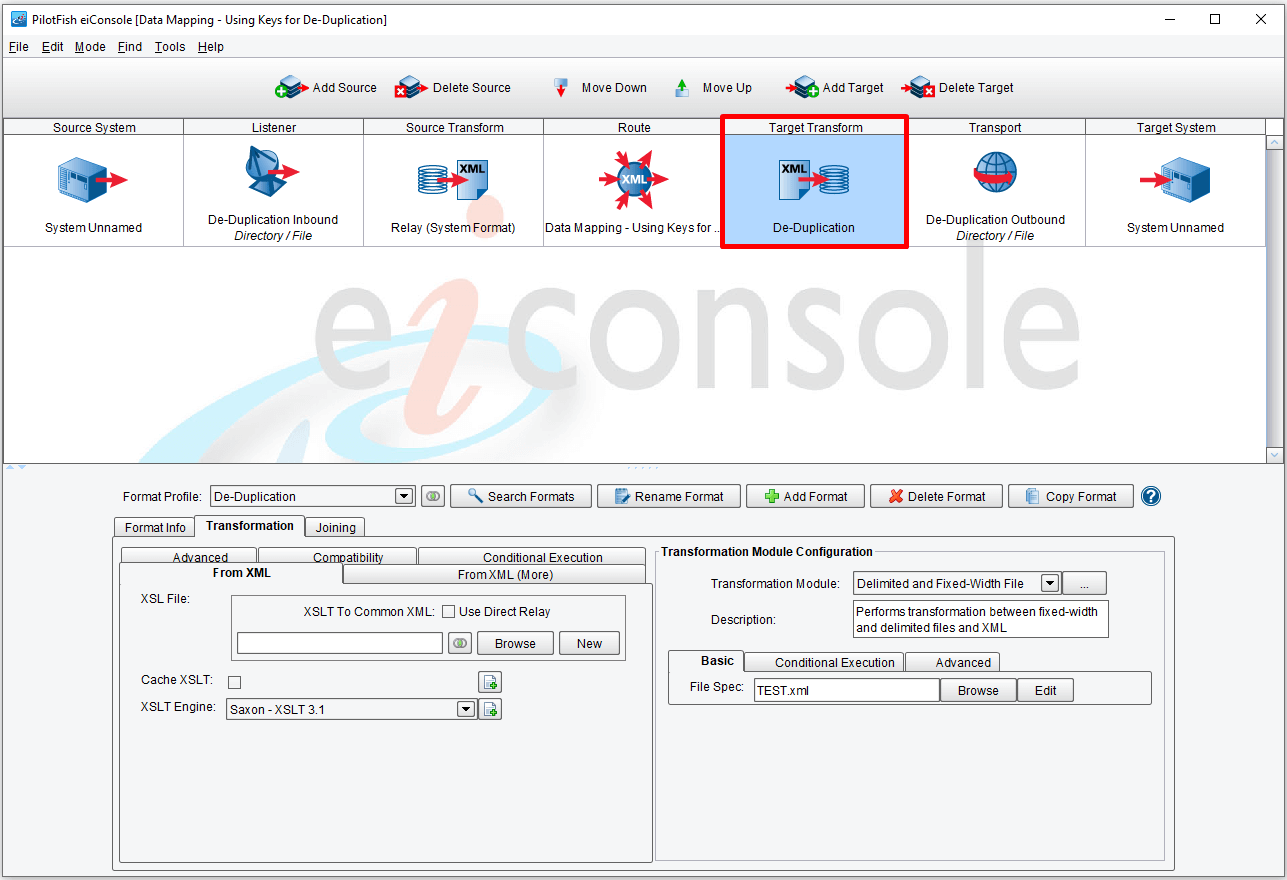Click the Delete Source toolbar icon
Image resolution: width=1287 pixels, height=880 pixels.
410,87
